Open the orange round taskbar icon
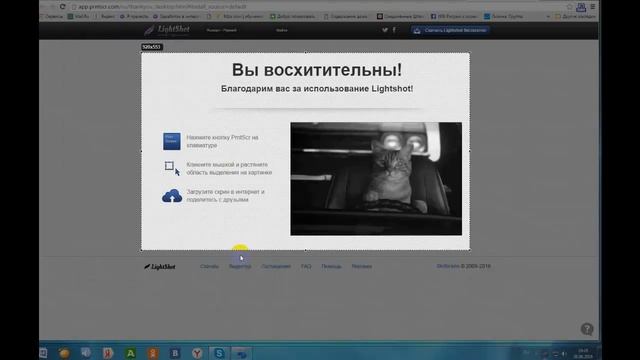Screen dimensions: 640x360 64,353
